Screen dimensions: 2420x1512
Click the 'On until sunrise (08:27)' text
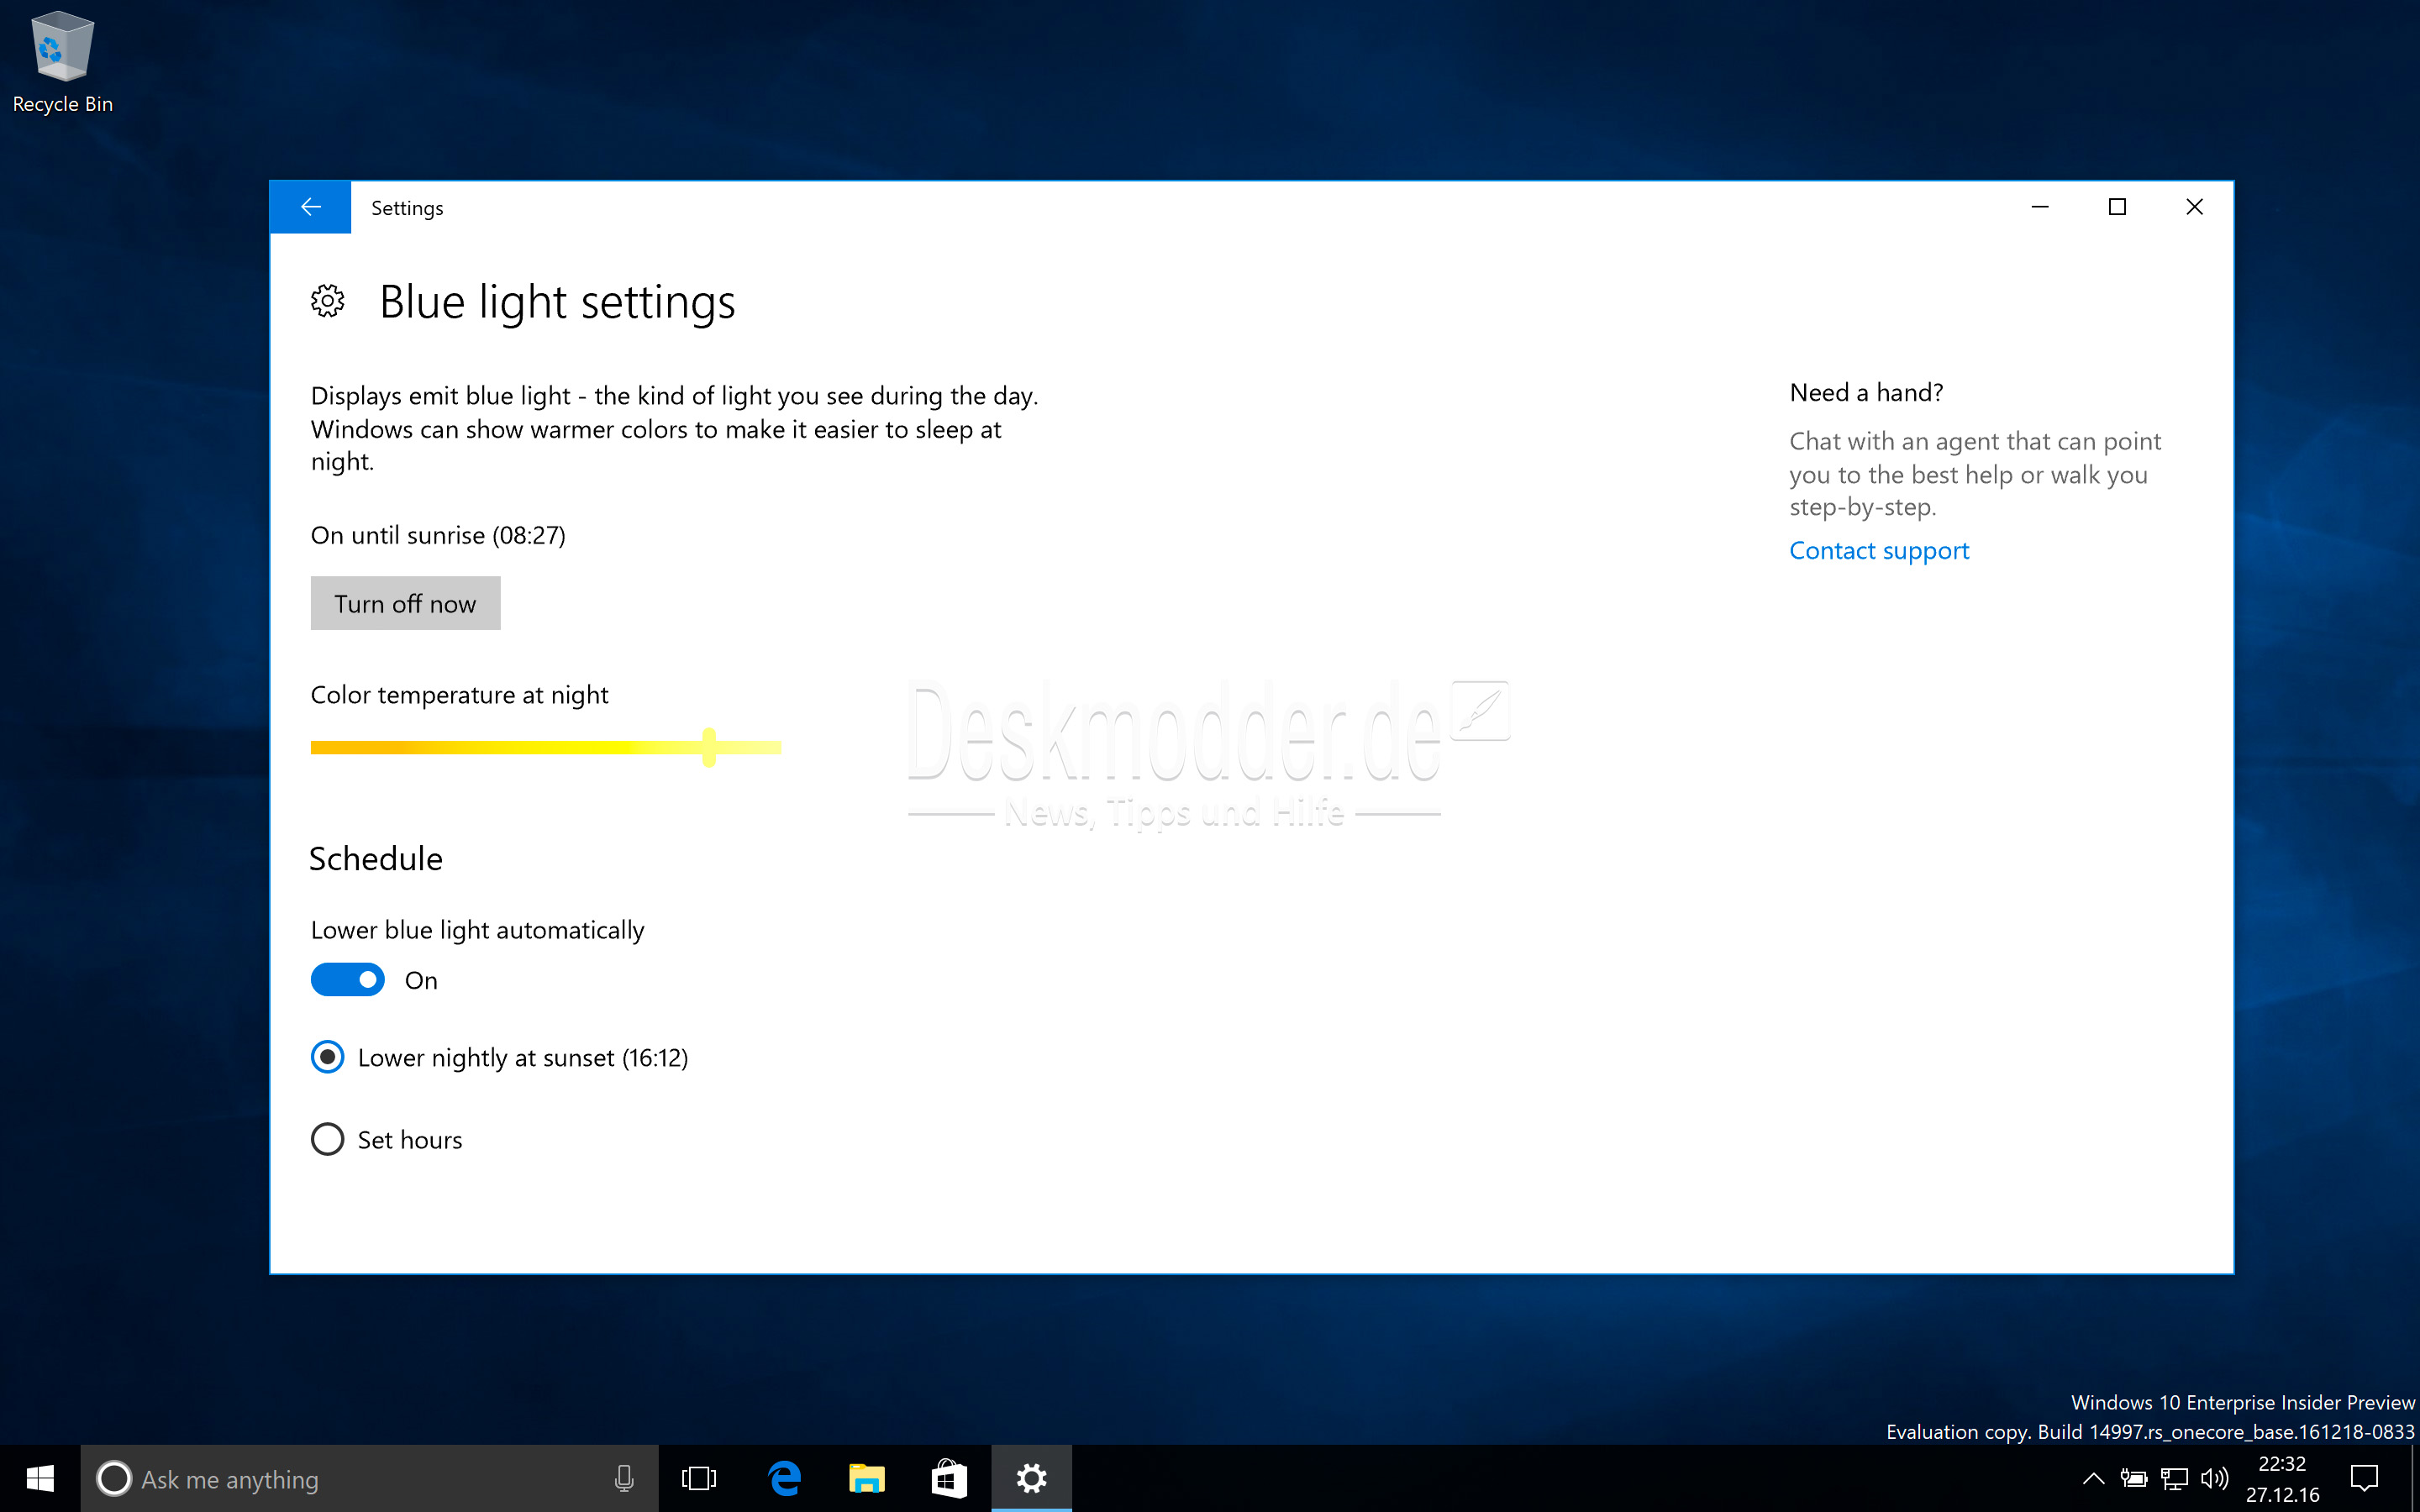[438, 535]
